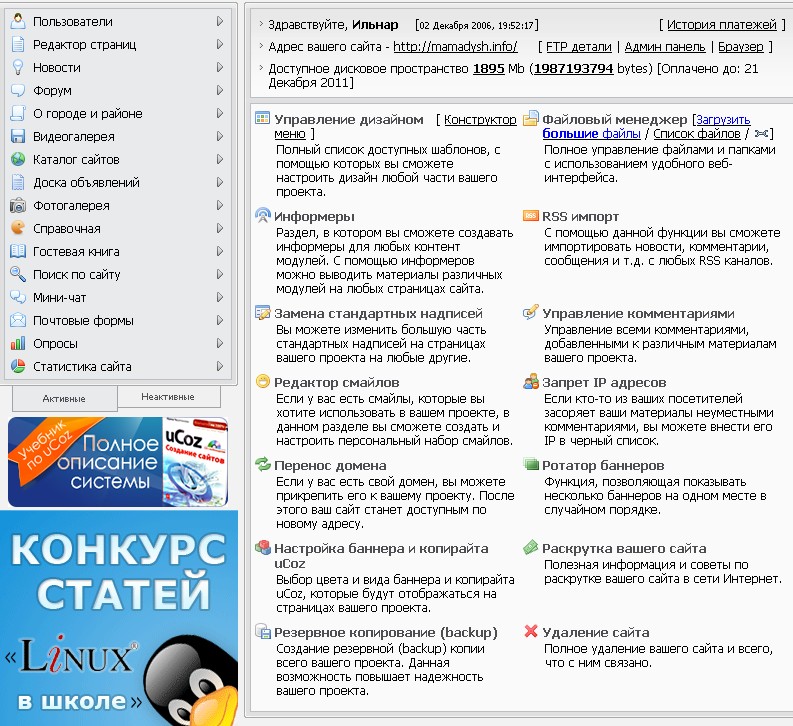This screenshot has height=726, width=793.
Task: Switch to the Неактивные tab
Action: (x=167, y=397)
